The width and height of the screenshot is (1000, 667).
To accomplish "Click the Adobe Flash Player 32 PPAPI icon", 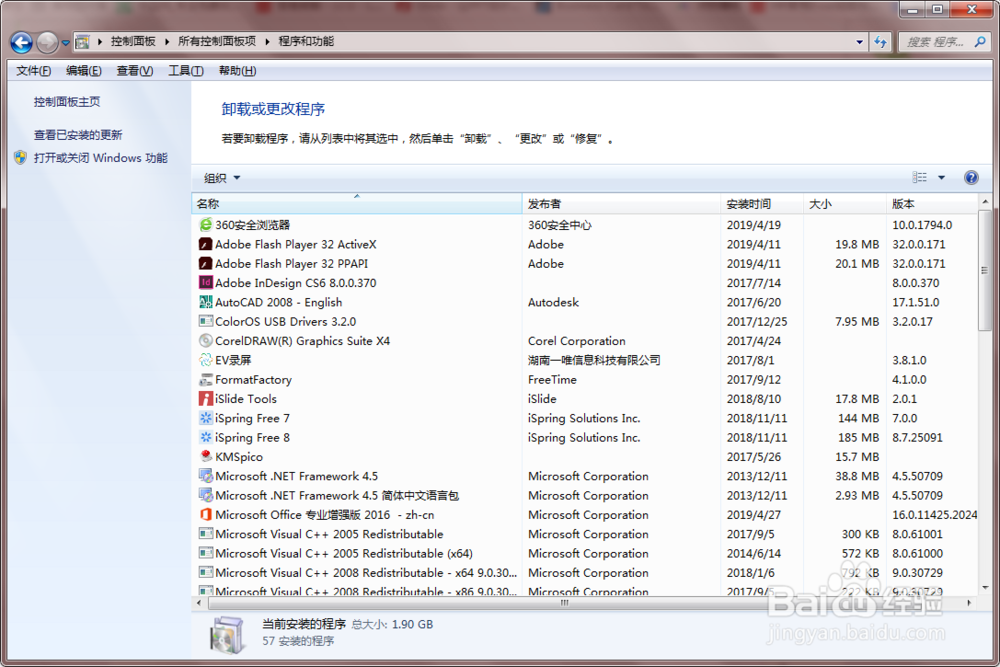I will (x=205, y=263).
